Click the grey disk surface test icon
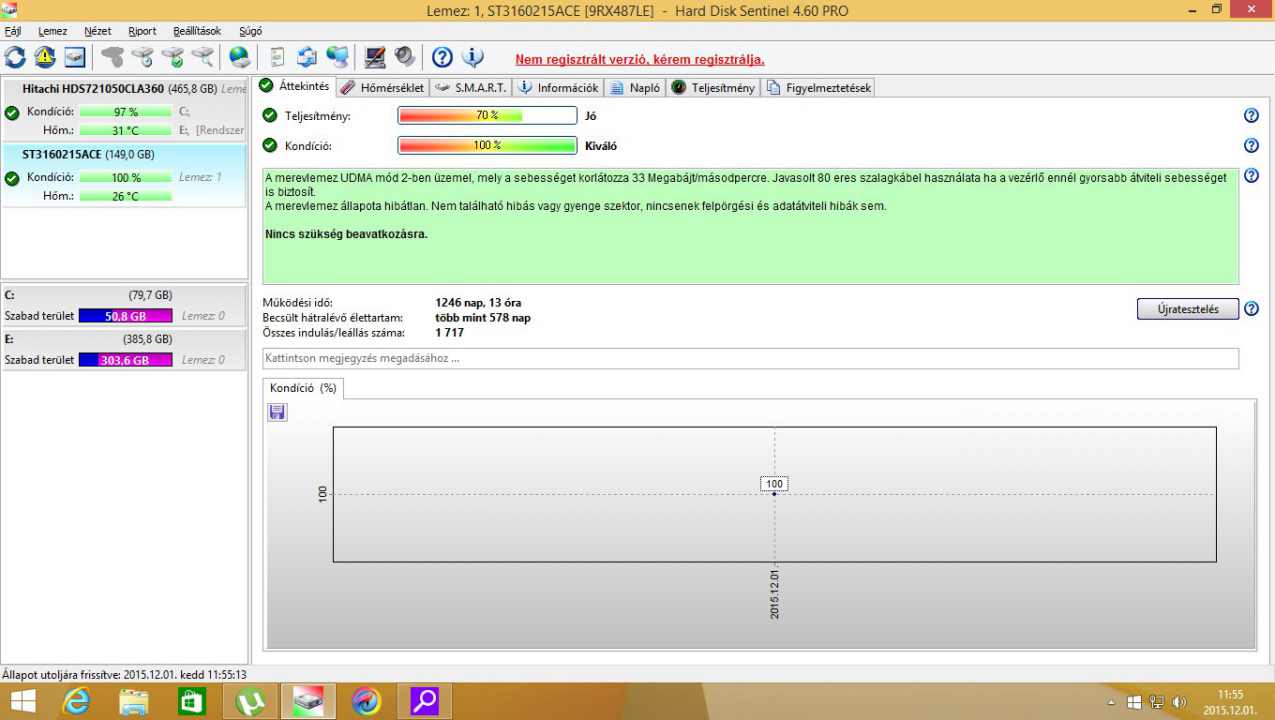Screen dimensions: 1275x720 pos(113,57)
